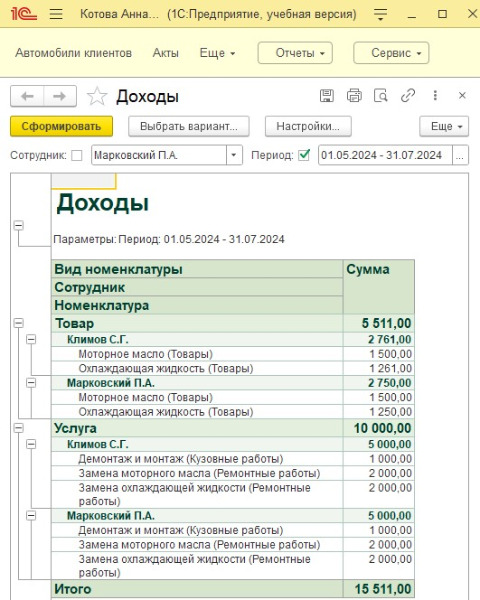Click the save report diskette icon
Screen dimensions: 480x600
click(x=327, y=96)
